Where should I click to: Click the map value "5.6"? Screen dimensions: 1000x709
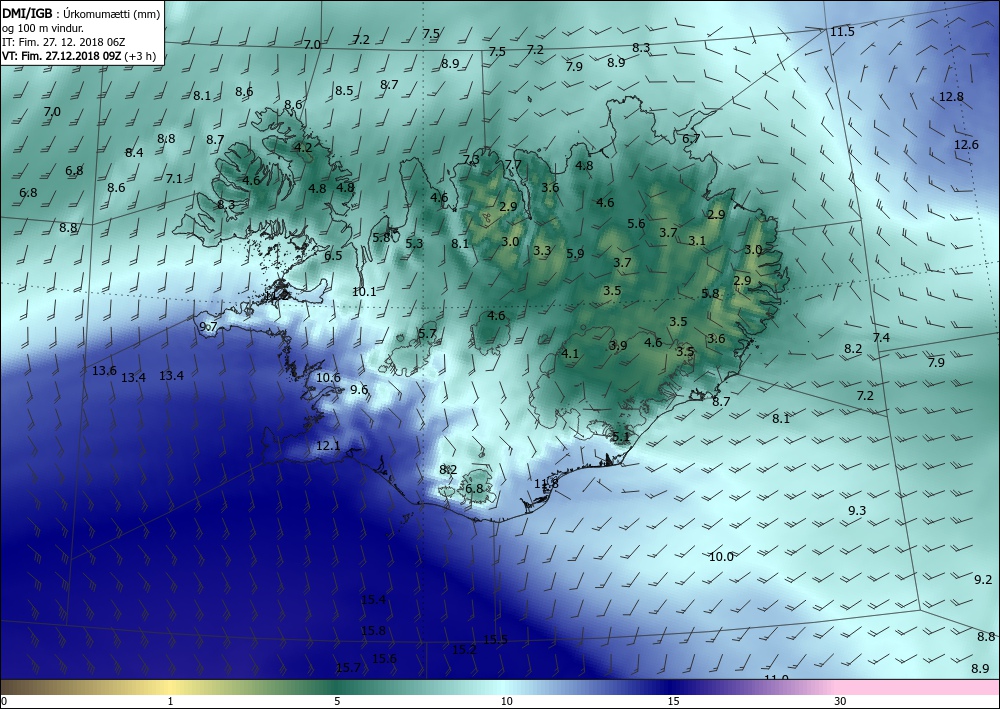[636, 223]
